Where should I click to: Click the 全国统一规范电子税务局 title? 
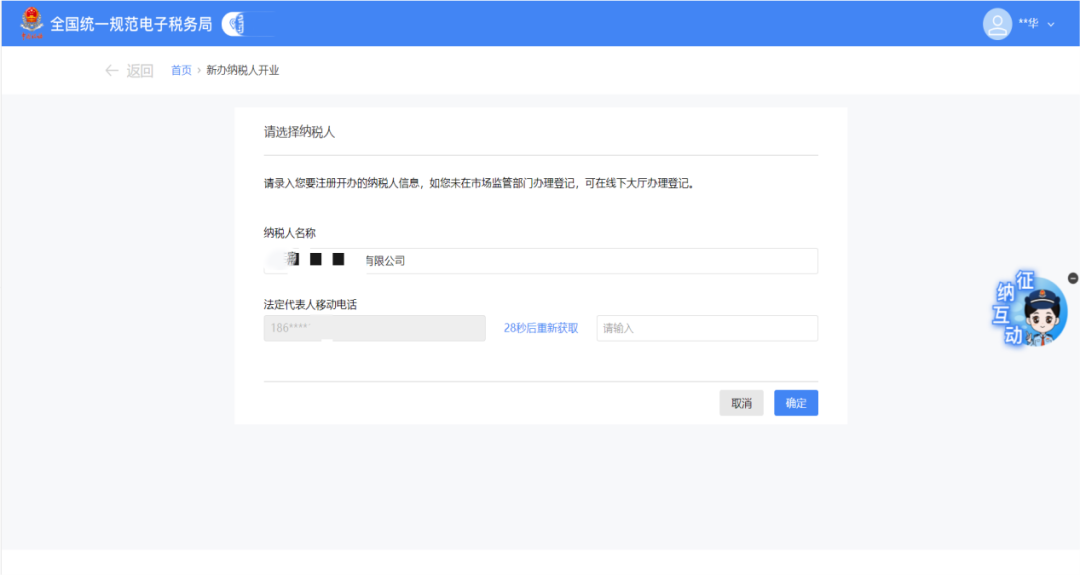131,24
